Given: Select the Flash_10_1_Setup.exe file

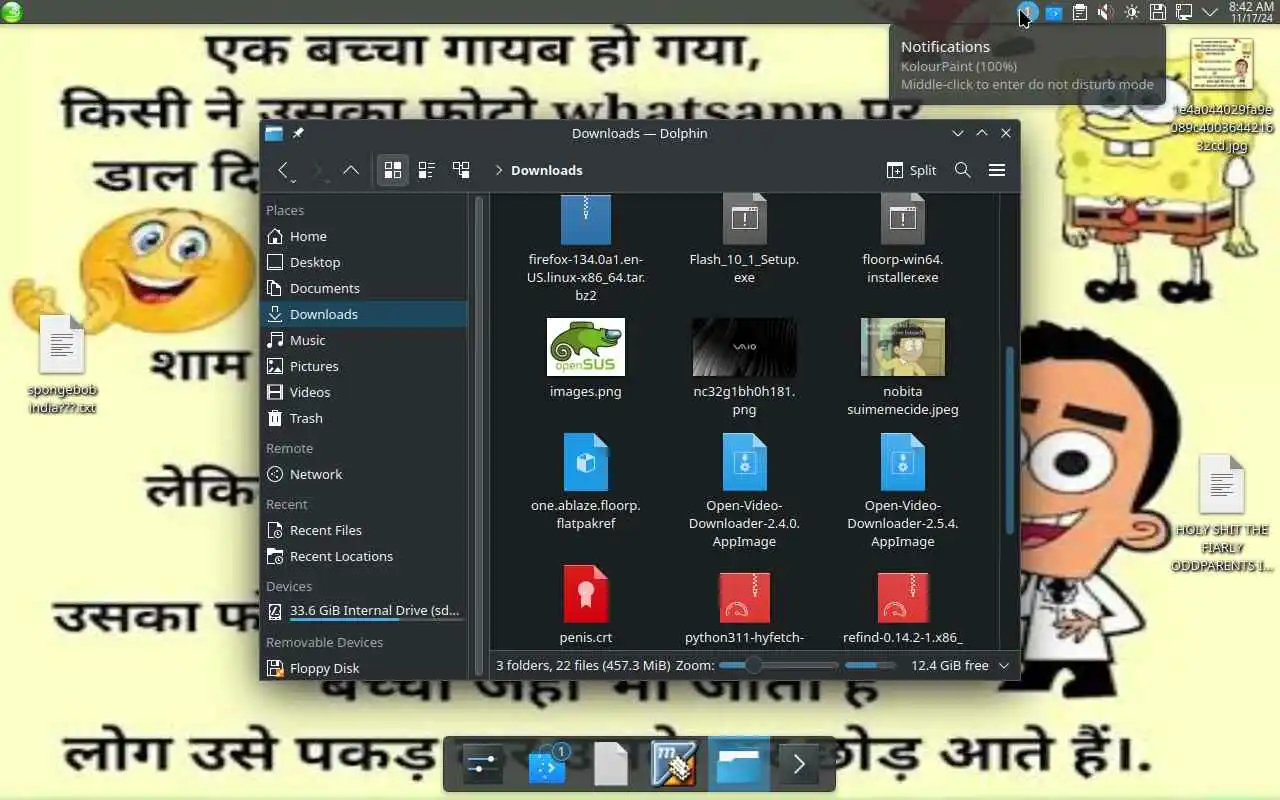Looking at the screenshot, I should pyautogui.click(x=744, y=240).
